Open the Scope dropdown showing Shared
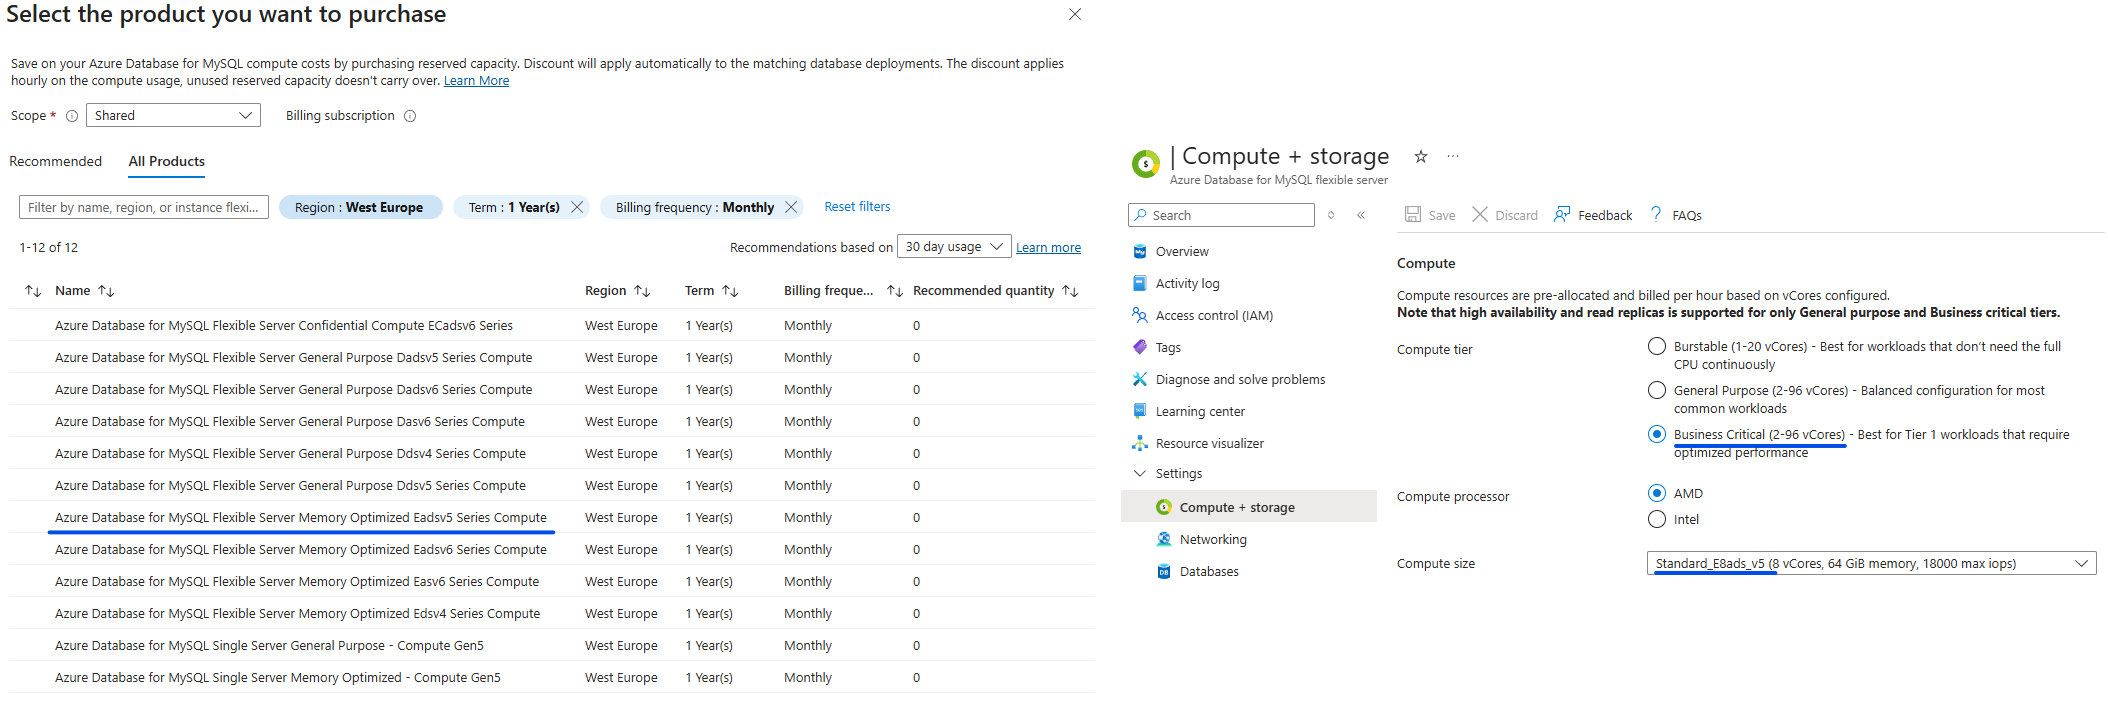Image resolution: width=2108 pixels, height=701 pixels. coord(173,115)
